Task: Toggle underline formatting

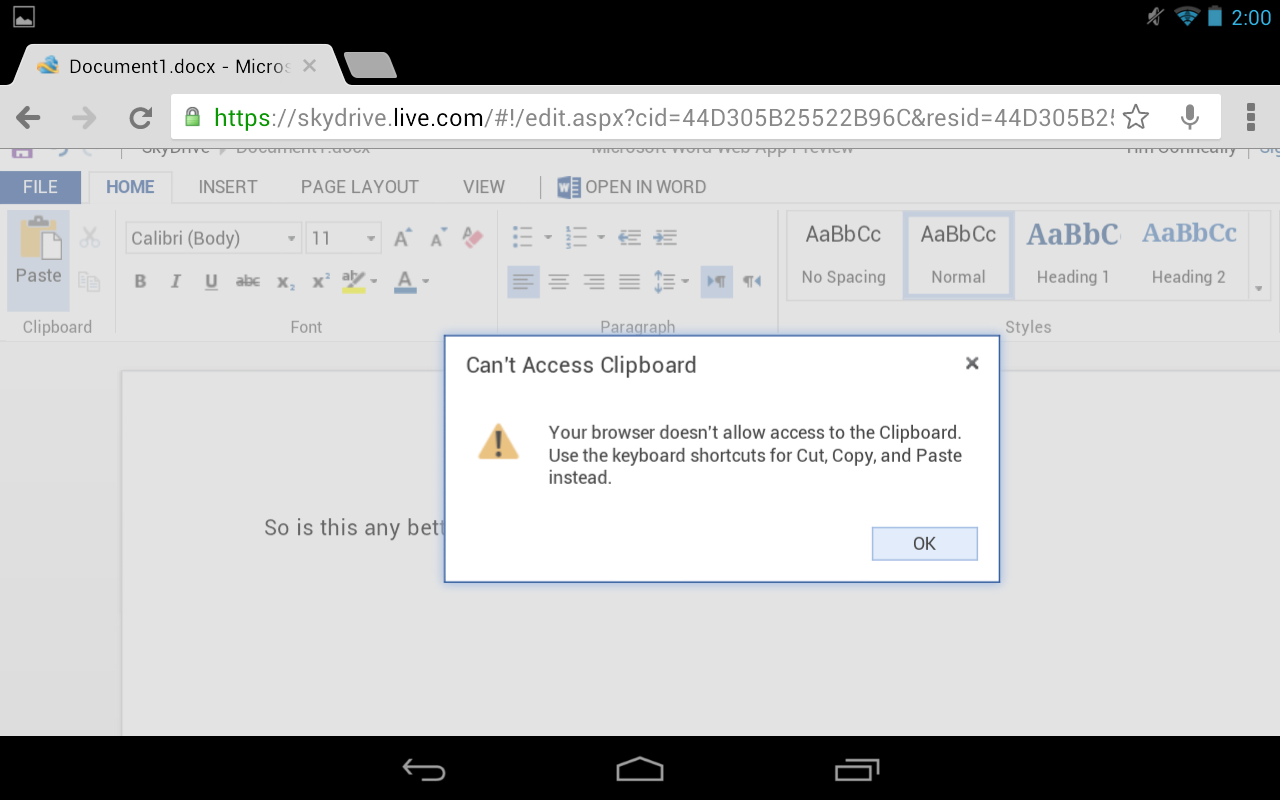Action: (x=210, y=281)
